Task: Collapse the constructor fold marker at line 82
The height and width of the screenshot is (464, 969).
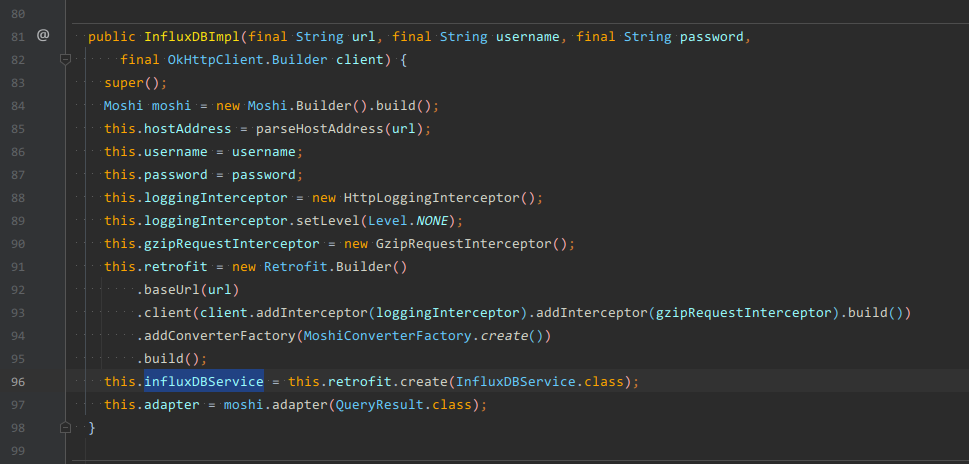Action: (65, 59)
